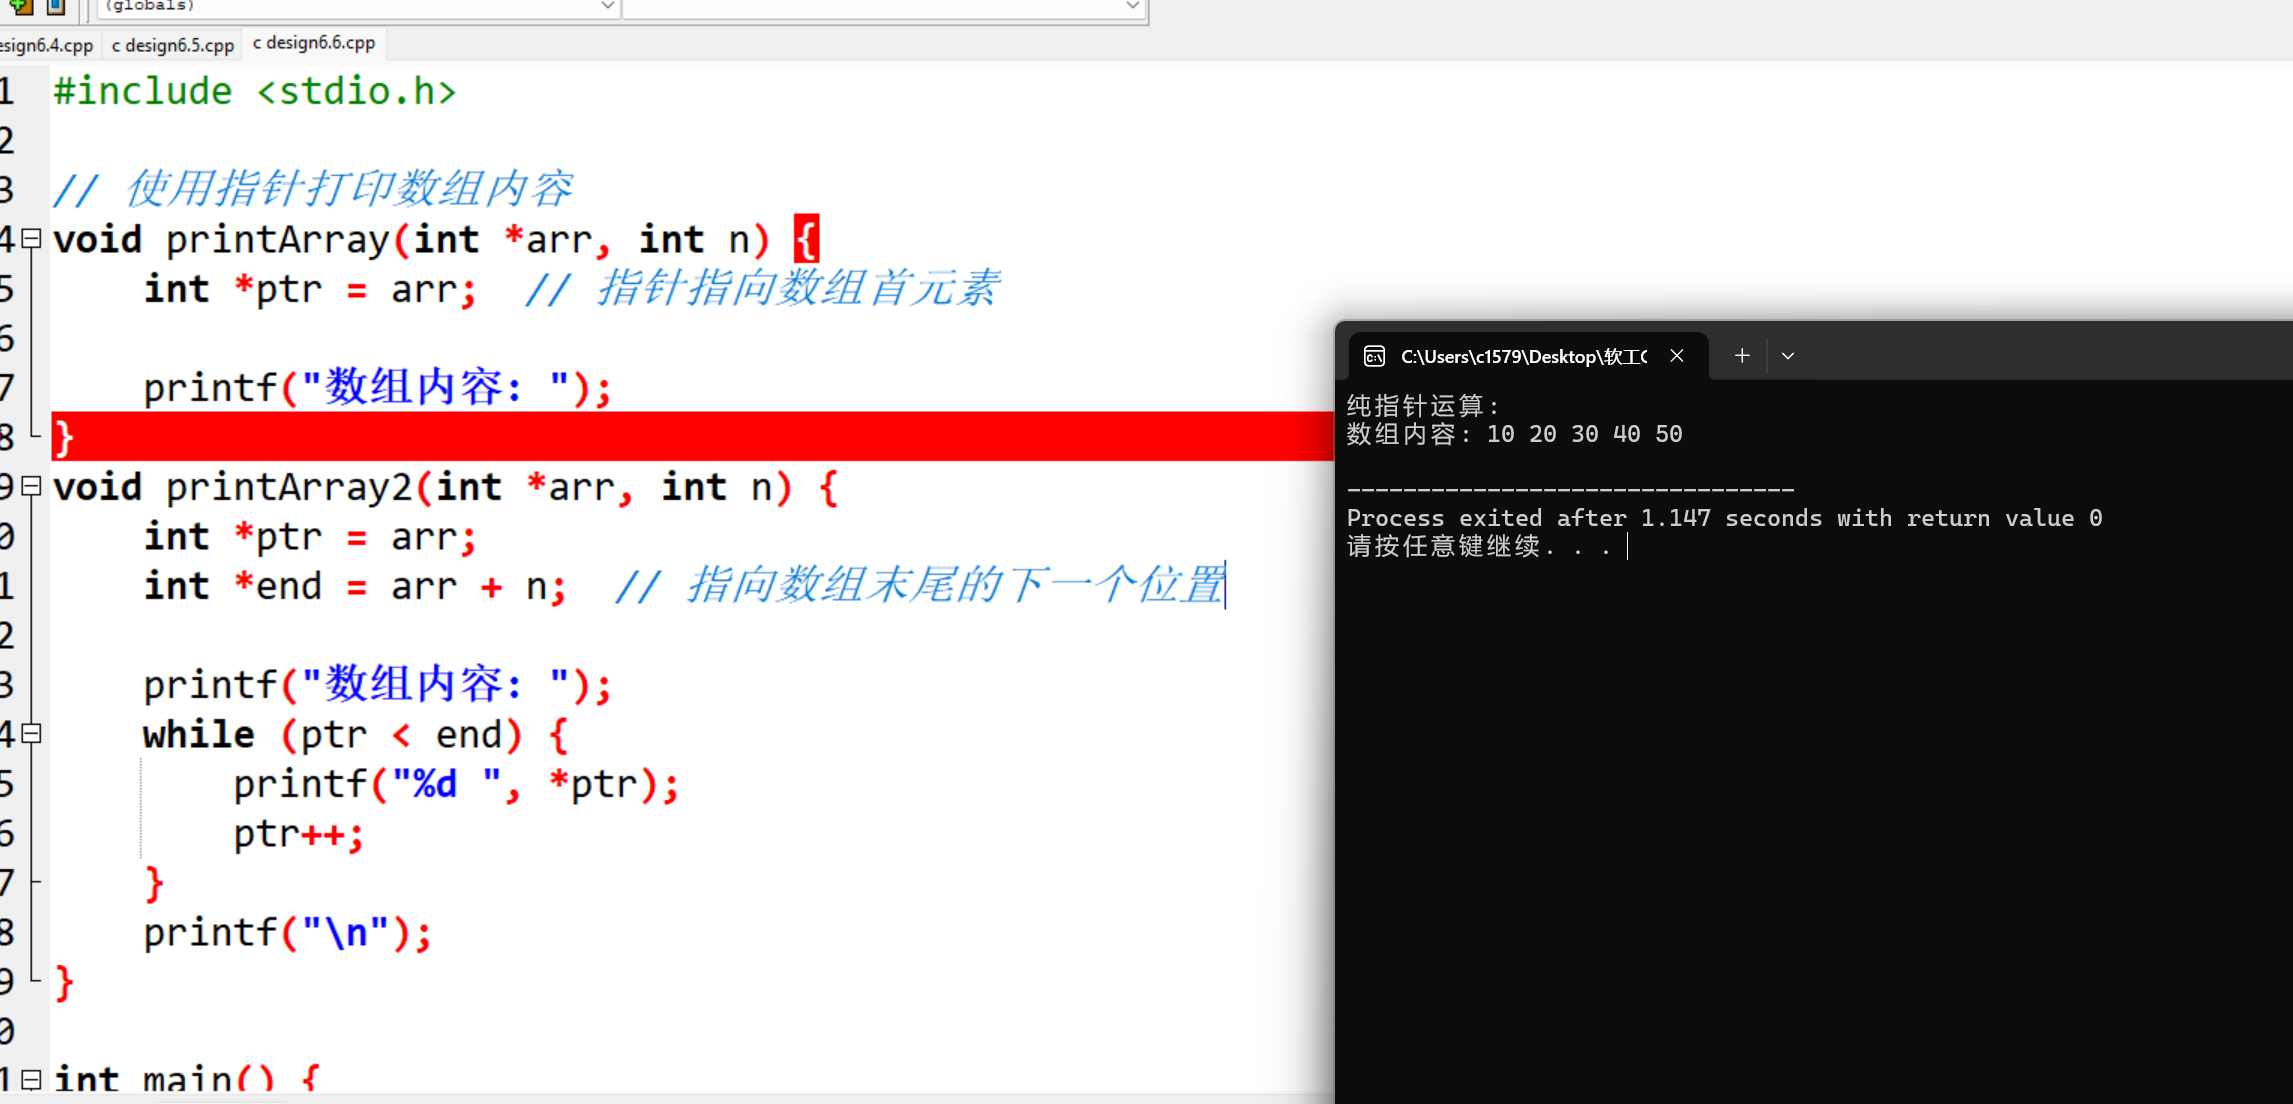Switch to the design6.5.cpp tab
The image size is (2293, 1104).
point(172,44)
